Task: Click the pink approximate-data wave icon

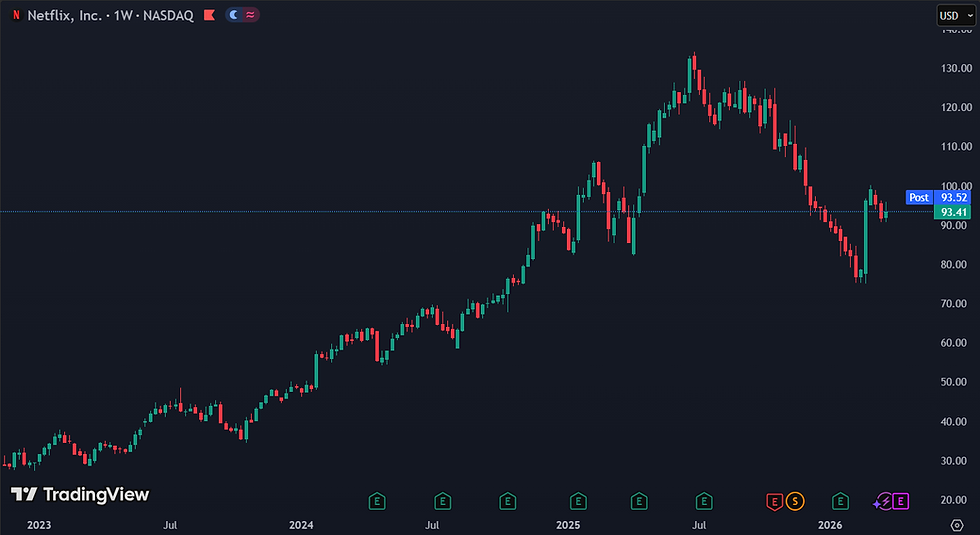Action: [251, 15]
